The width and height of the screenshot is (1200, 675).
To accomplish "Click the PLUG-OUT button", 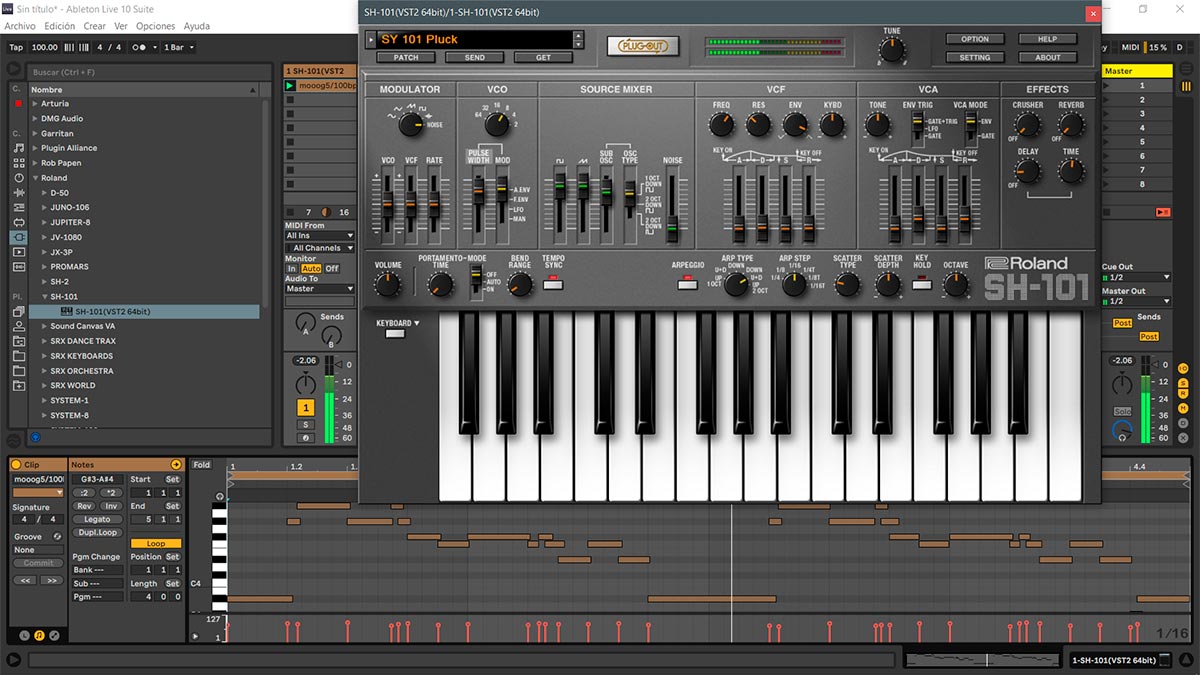I will (643, 46).
